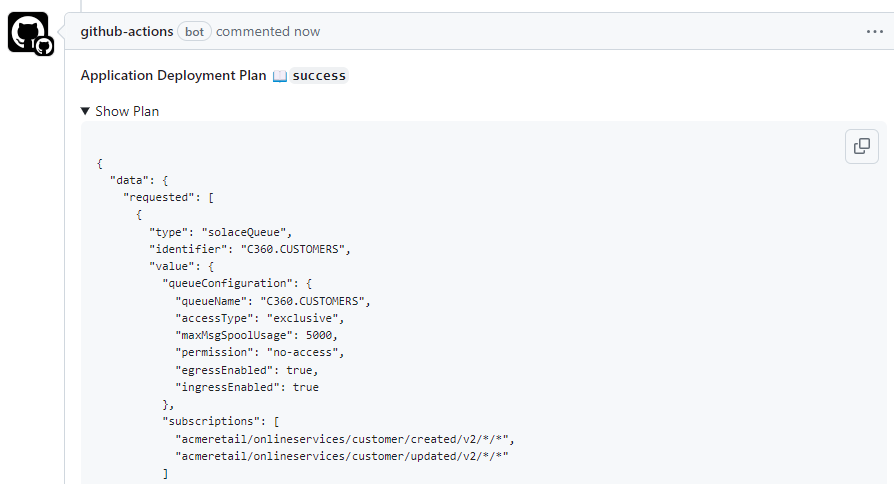The width and height of the screenshot is (894, 484).
Task: Open the comment options three-dot menu
Action: pos(874,31)
